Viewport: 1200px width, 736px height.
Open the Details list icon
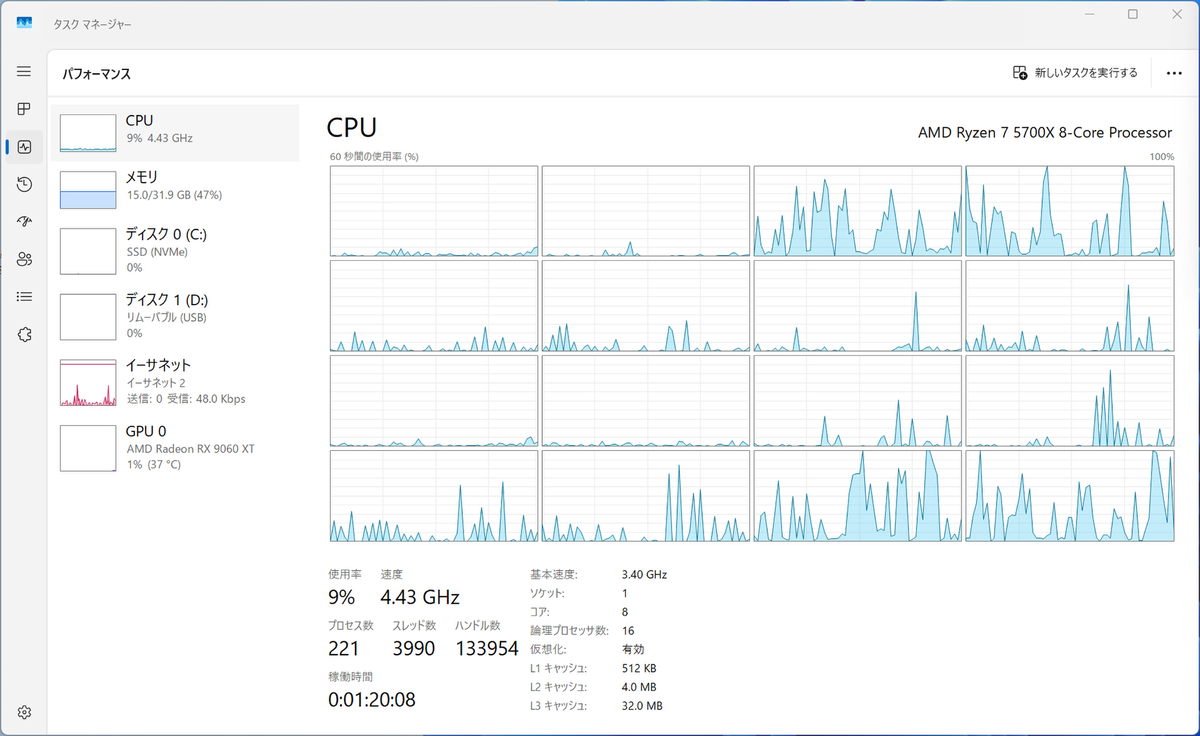click(x=24, y=297)
